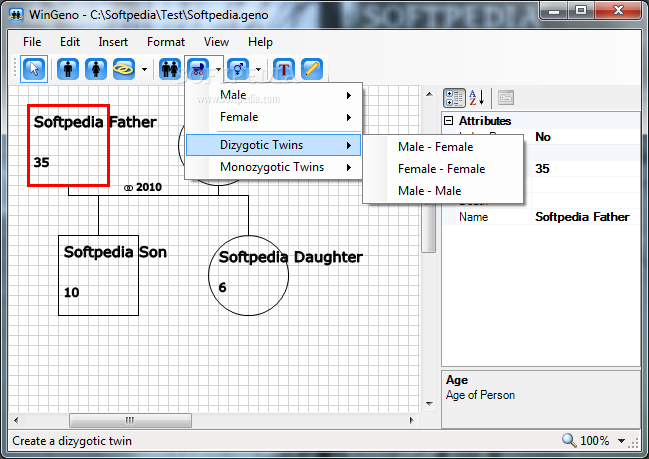Viewport: 649px width, 459px height.
Task: Pick Male - Male twins option
Action: point(443,191)
